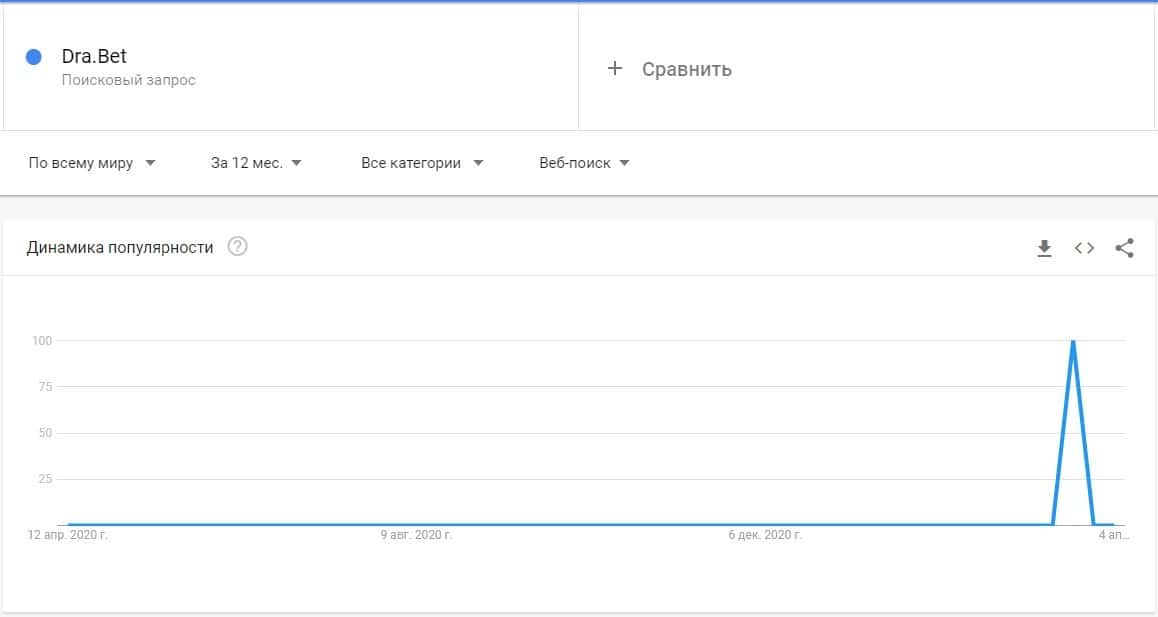Click the 9 авг. 2020 г. date label

[x=416, y=536]
